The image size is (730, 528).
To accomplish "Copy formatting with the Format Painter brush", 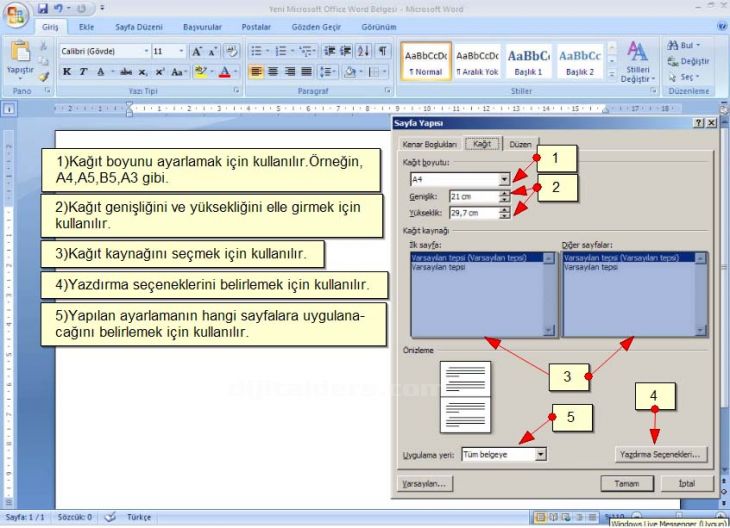I will pyautogui.click(x=43, y=76).
